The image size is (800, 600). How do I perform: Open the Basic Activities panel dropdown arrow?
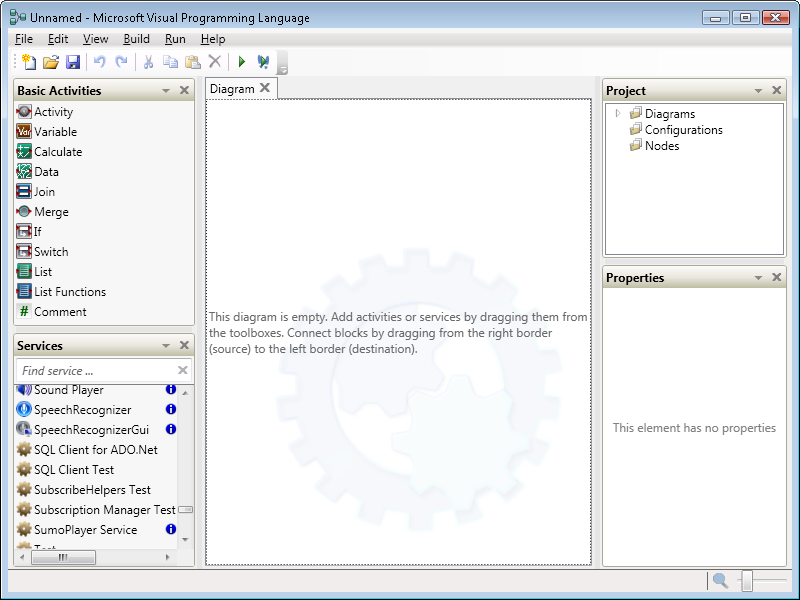point(166,91)
